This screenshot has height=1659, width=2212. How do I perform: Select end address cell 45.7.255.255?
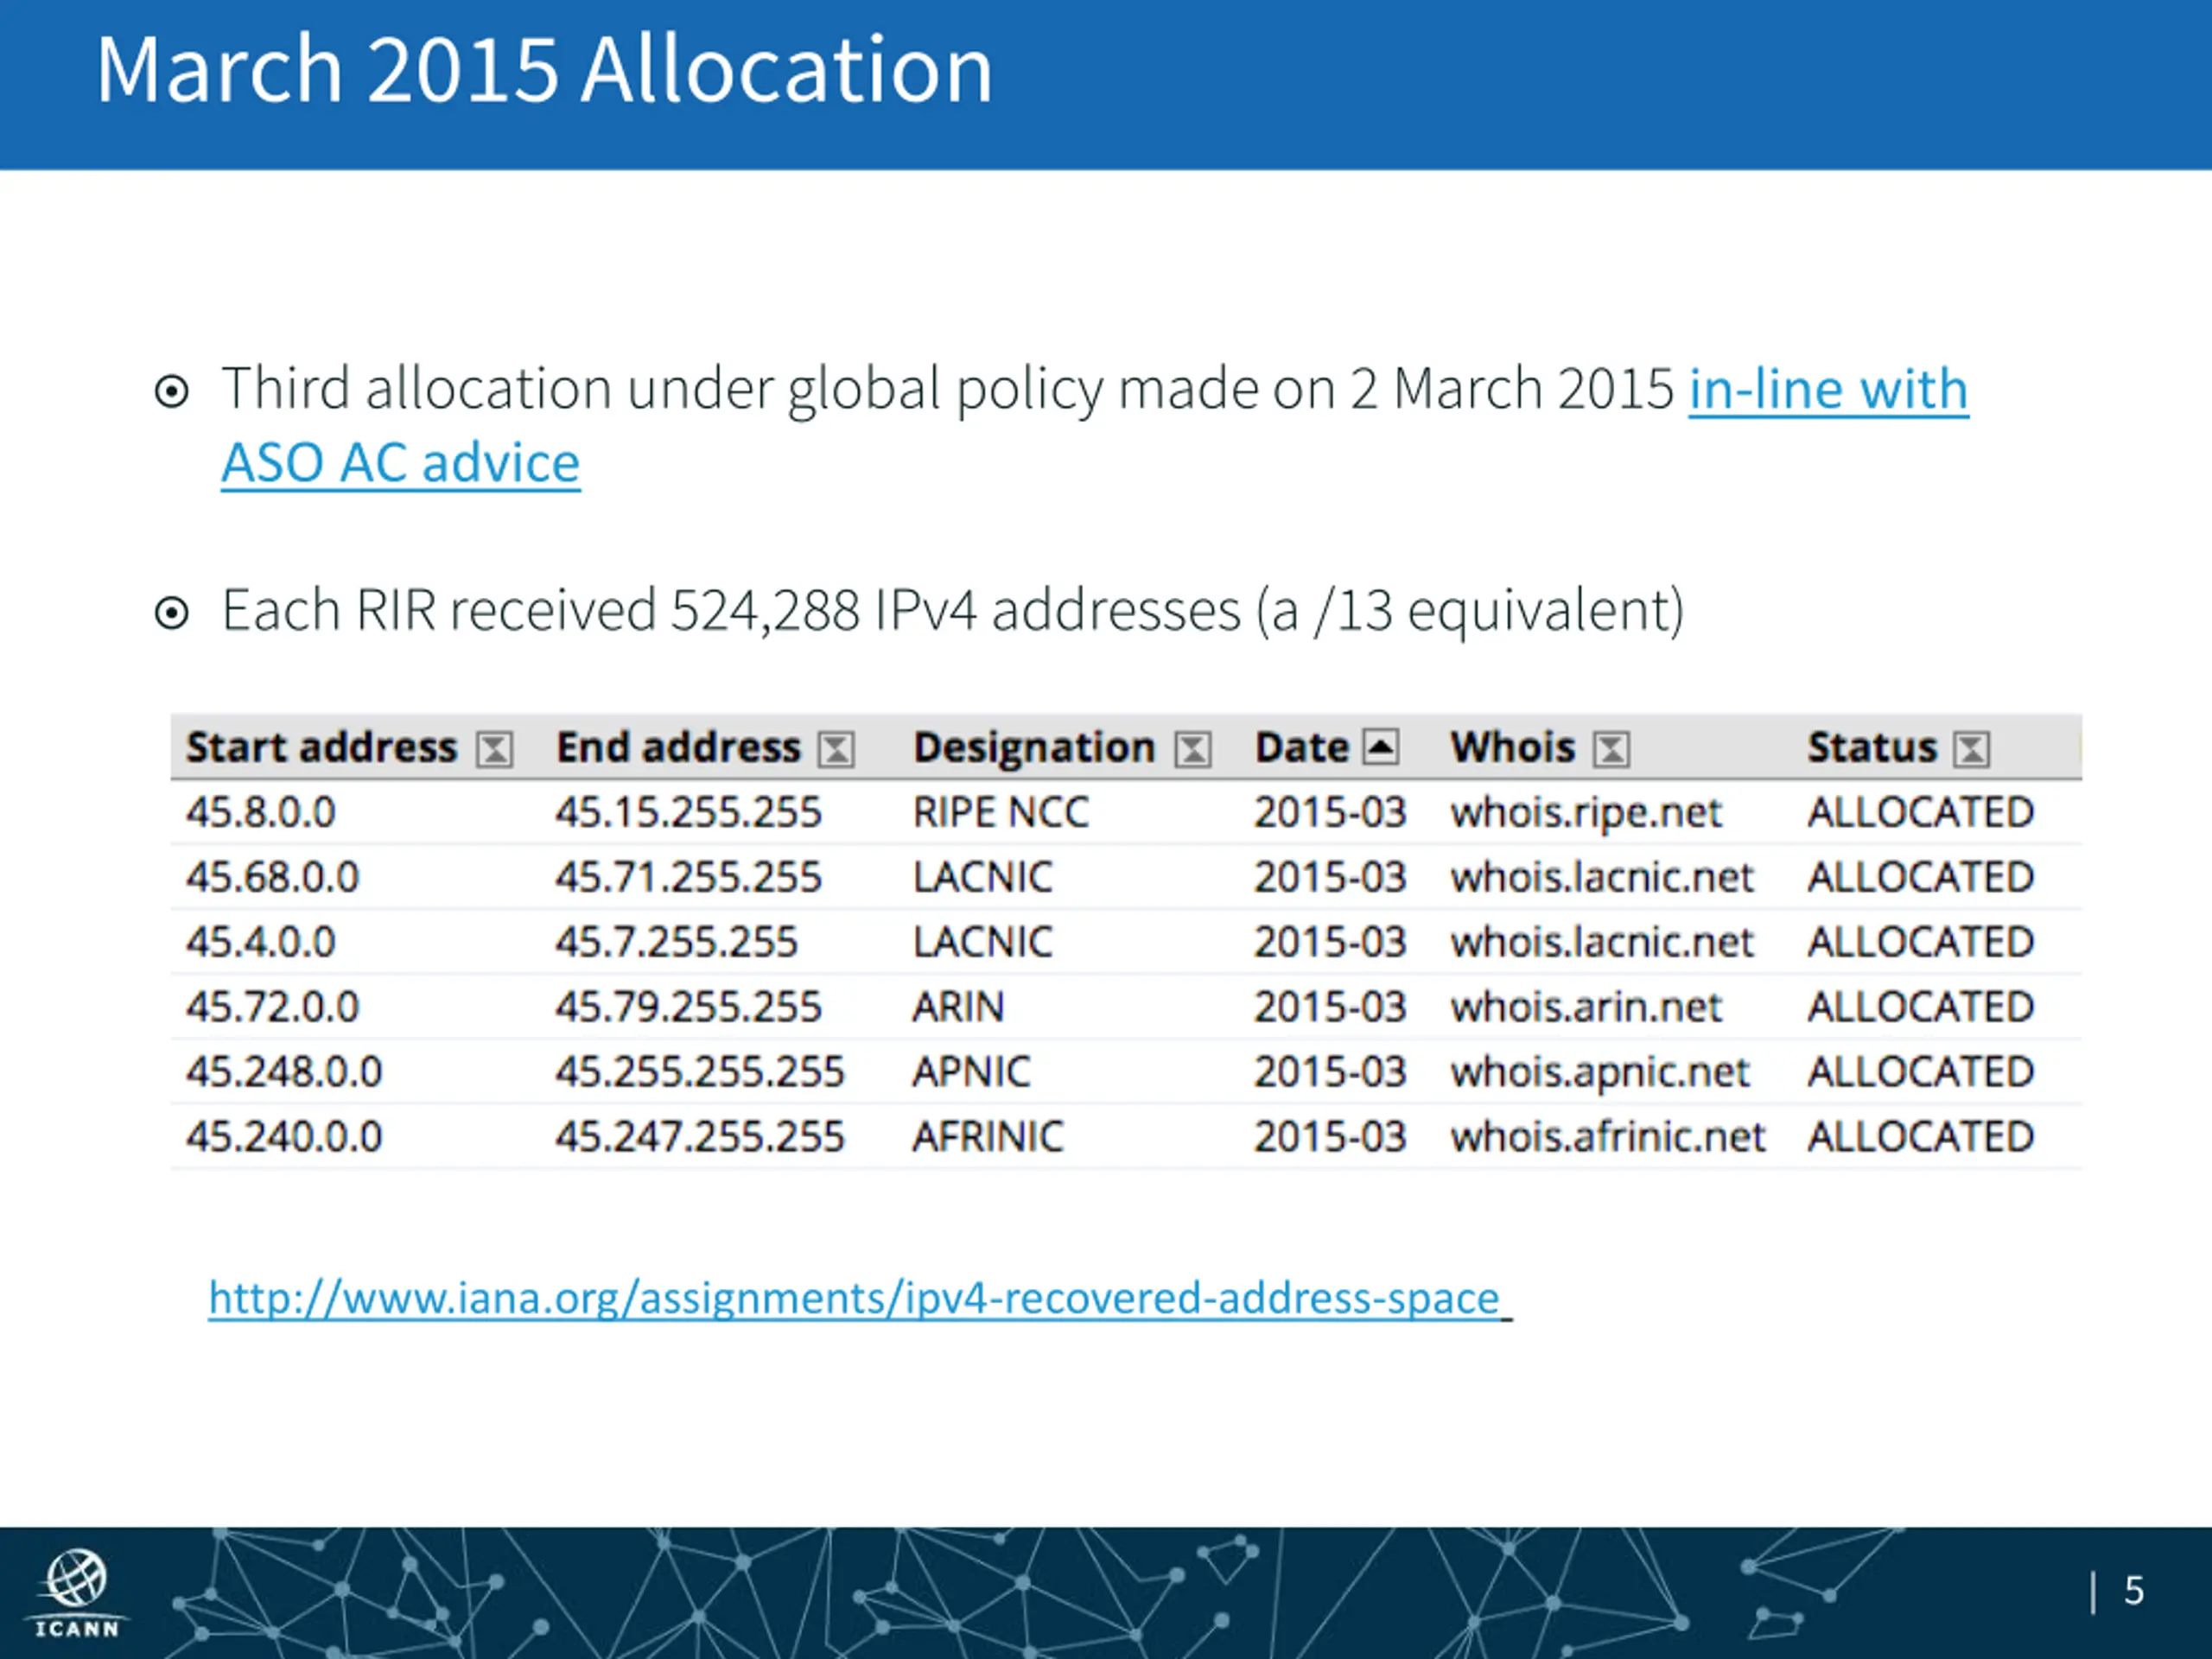coord(677,942)
